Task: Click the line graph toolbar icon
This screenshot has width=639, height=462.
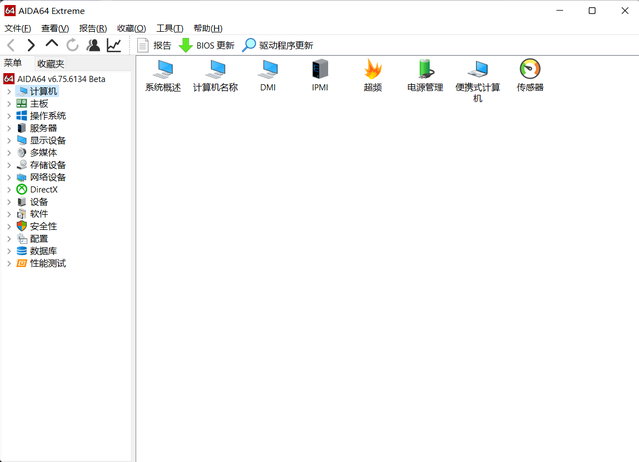Action: [114, 45]
